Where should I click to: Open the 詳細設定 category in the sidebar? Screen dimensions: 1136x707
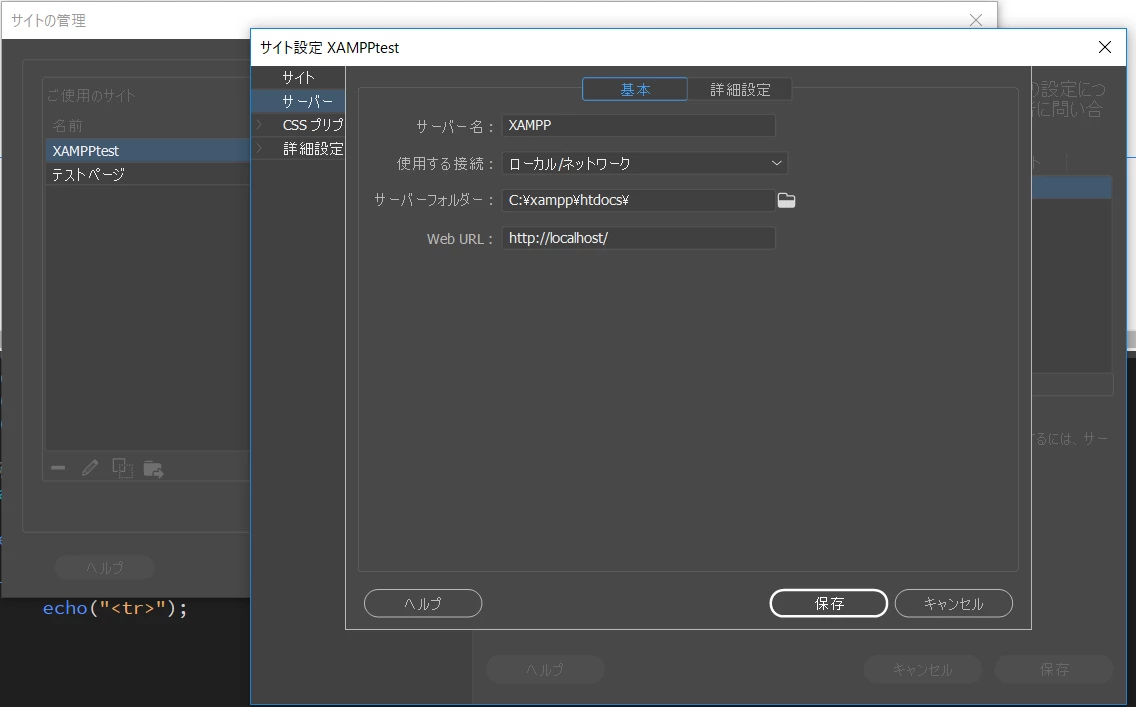tap(312, 148)
